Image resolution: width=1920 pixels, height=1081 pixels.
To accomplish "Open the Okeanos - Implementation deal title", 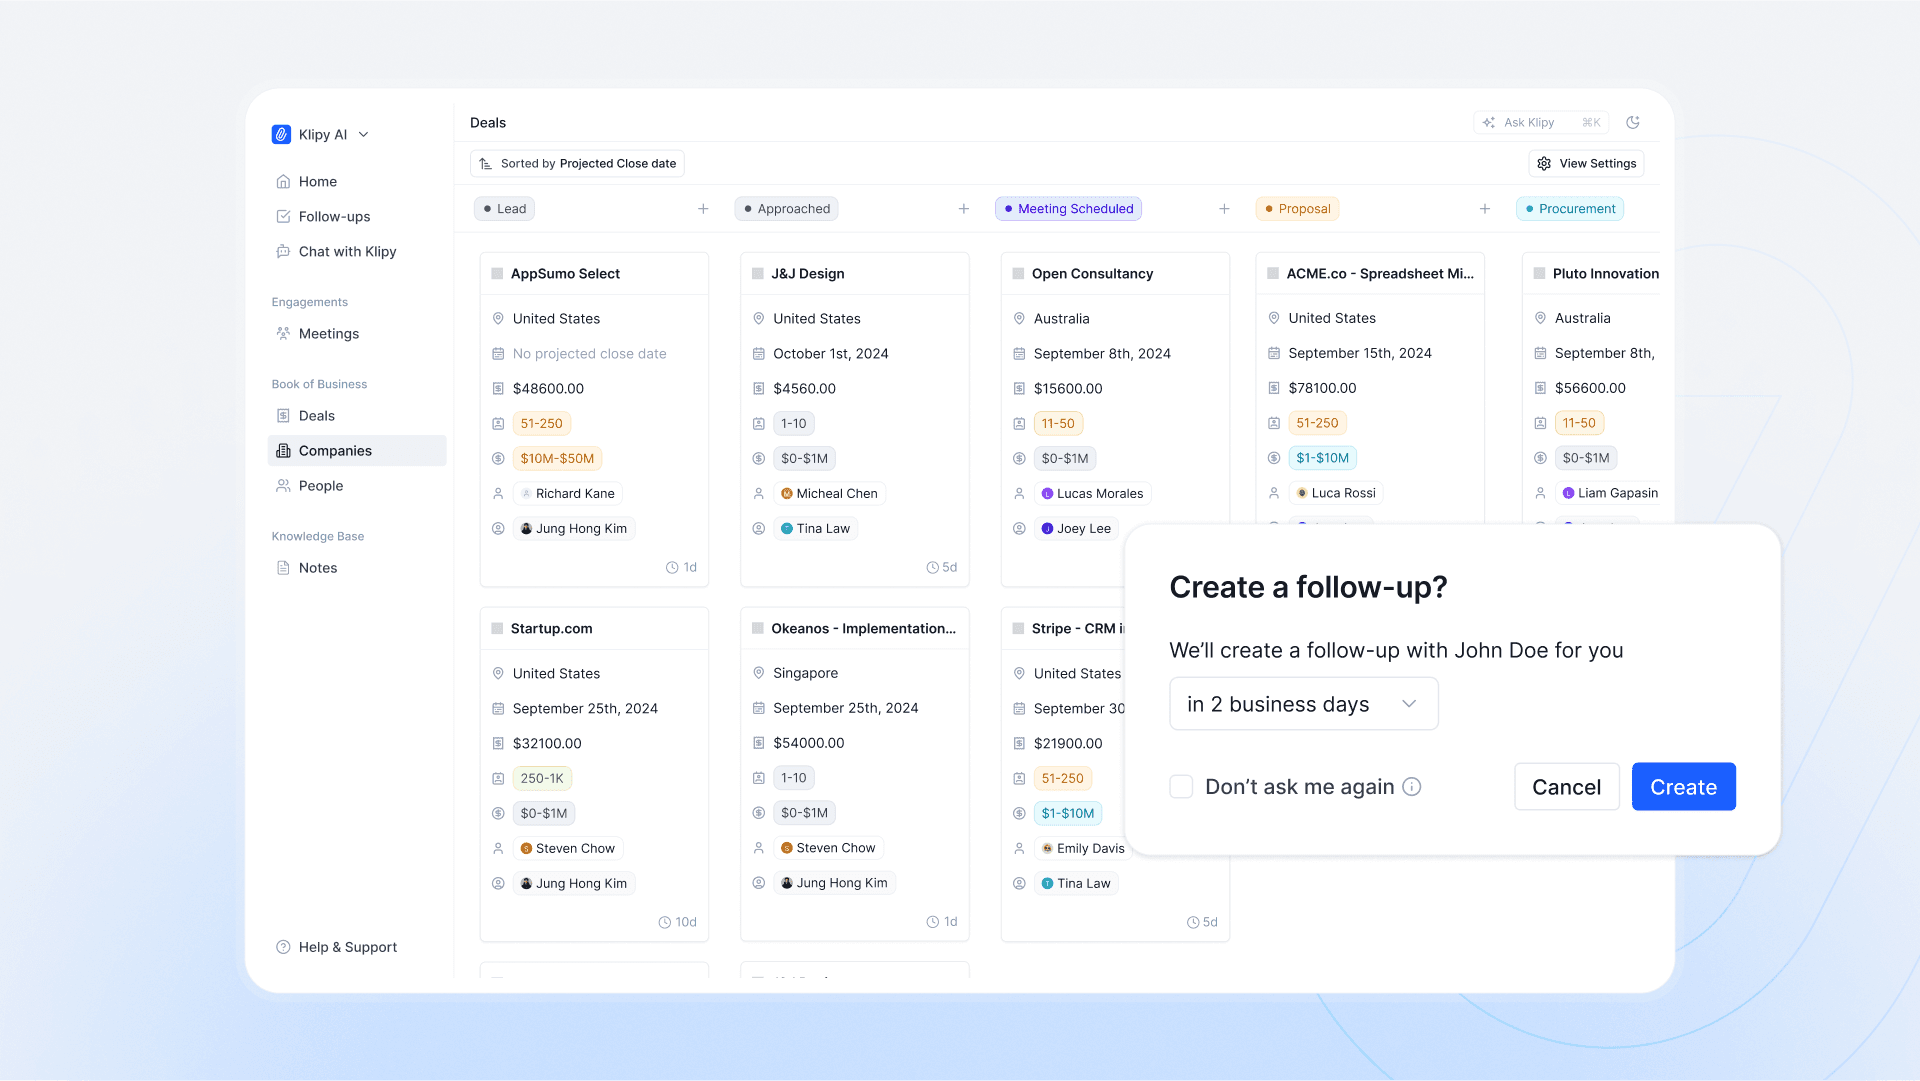I will coord(863,629).
